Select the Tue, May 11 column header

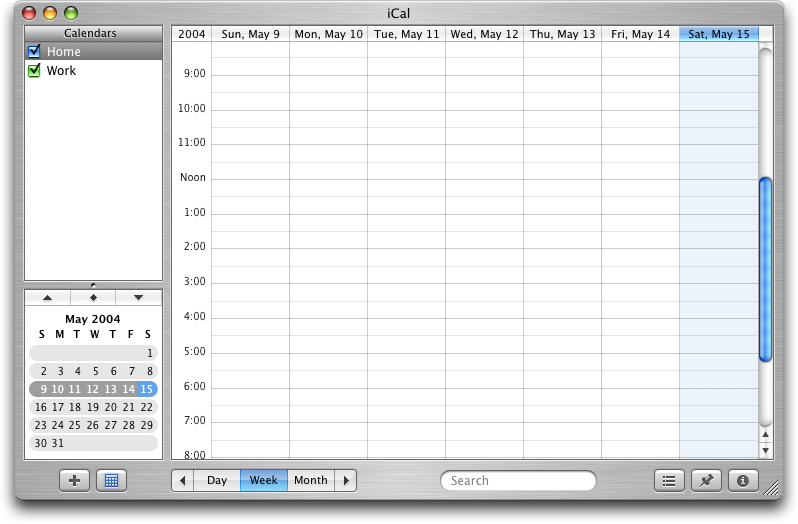(406, 34)
